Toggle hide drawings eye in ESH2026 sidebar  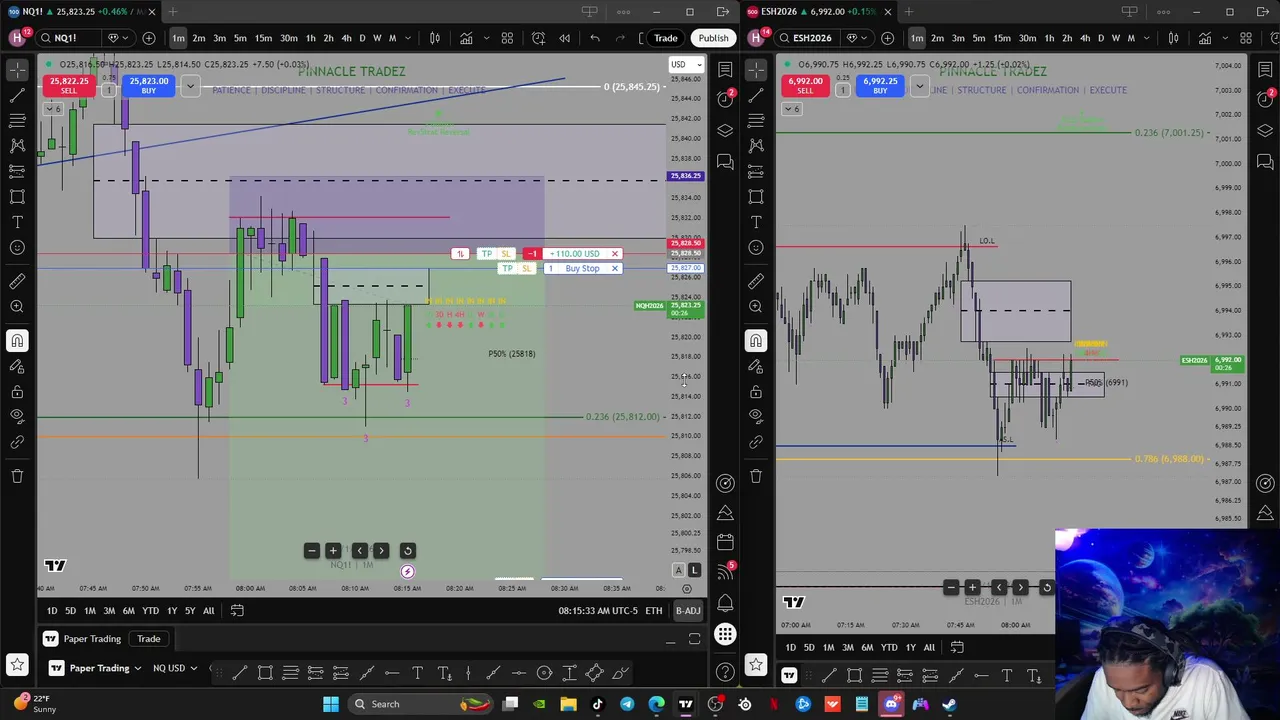(x=756, y=415)
